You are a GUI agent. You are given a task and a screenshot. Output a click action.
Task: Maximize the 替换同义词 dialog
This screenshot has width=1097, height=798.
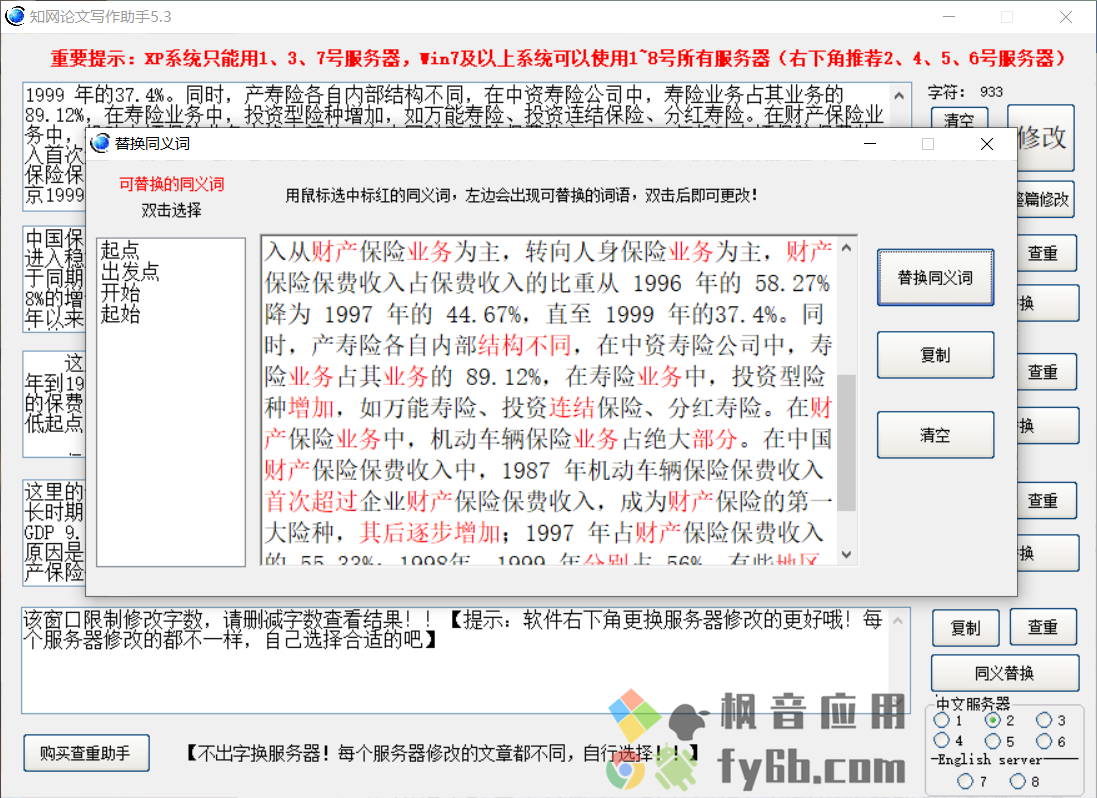[928, 144]
